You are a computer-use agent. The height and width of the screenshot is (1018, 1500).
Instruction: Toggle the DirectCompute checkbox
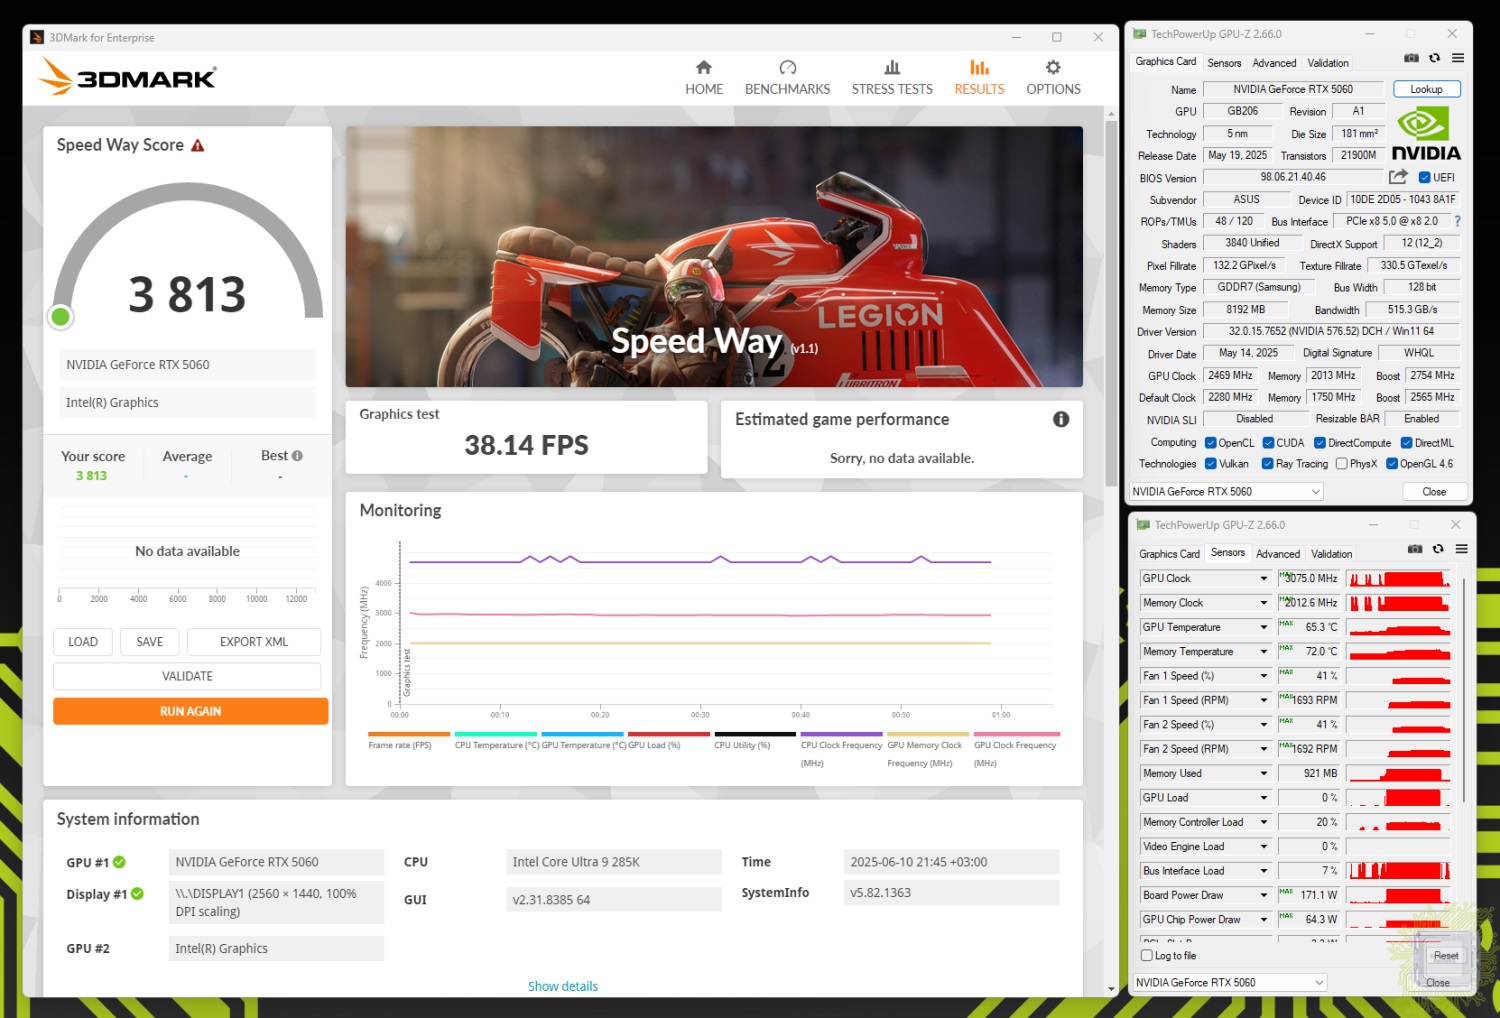(x=1320, y=443)
